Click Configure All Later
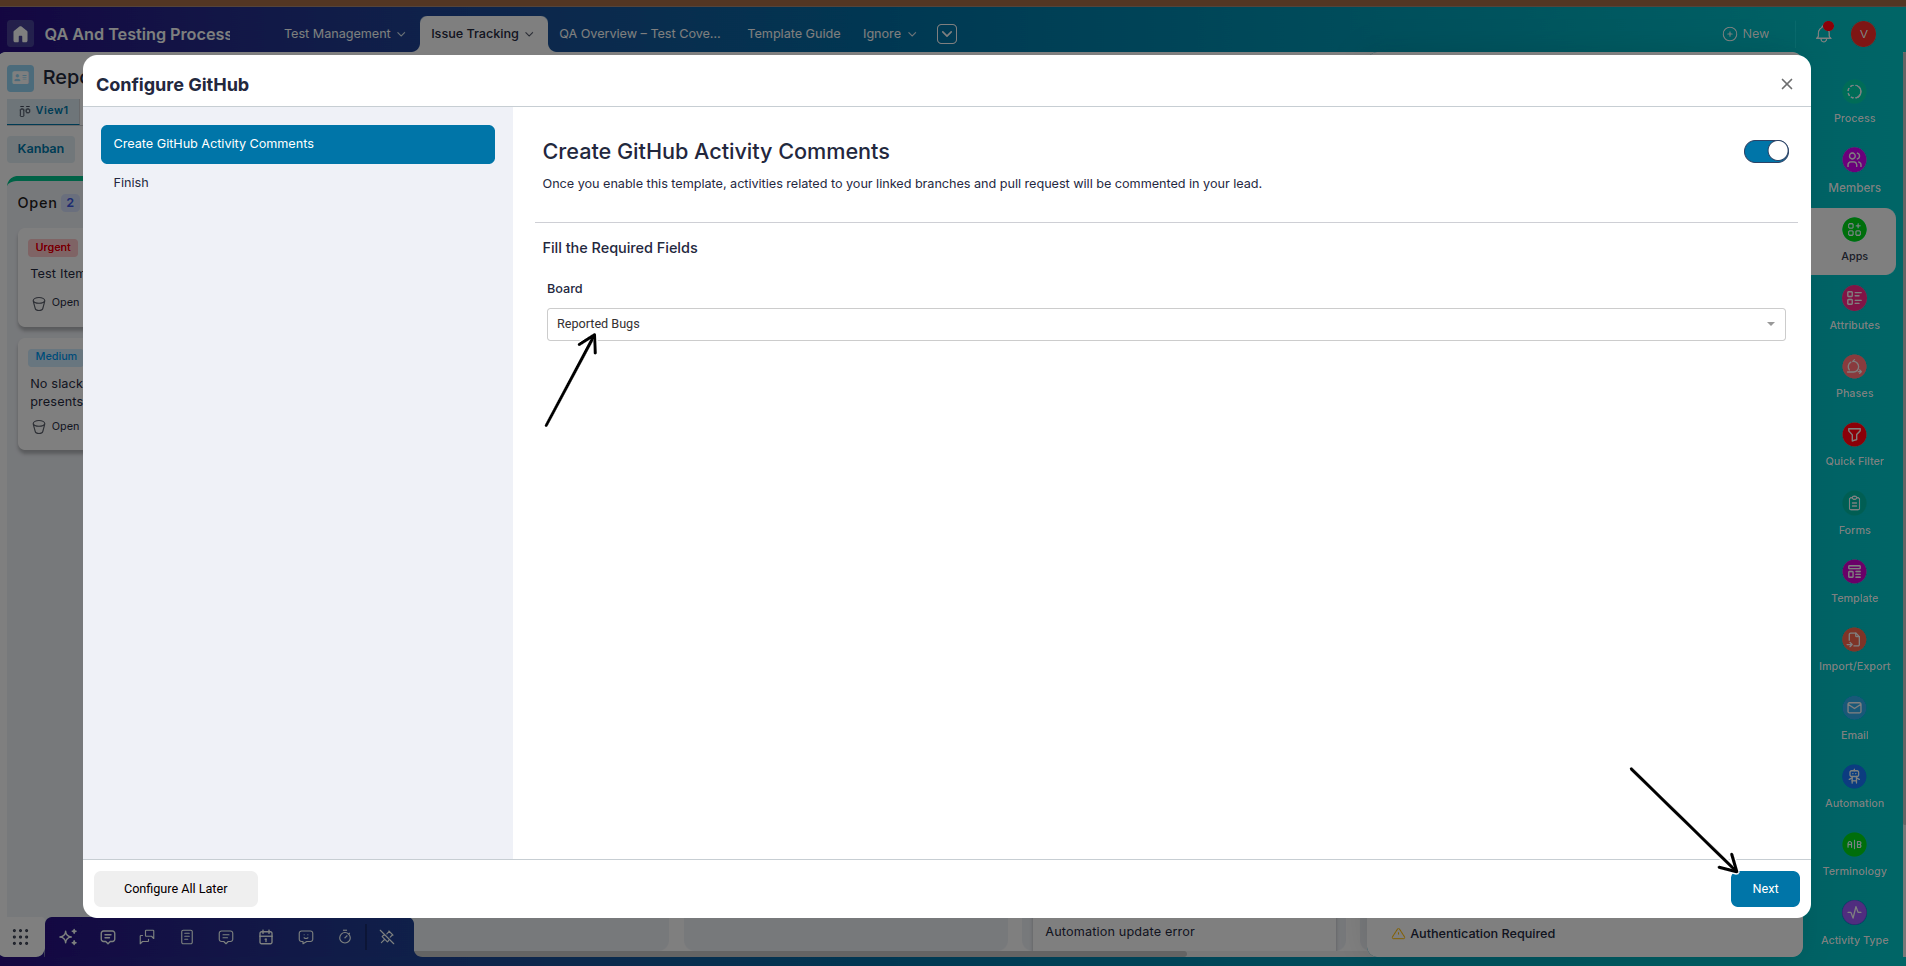The image size is (1906, 966). pos(176,889)
